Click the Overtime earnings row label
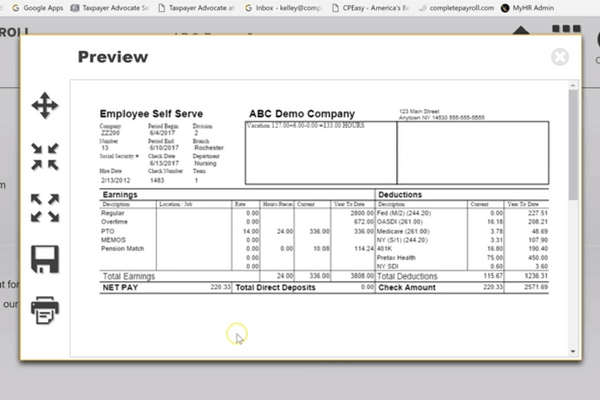Viewport: 600px width, 400px height. [x=114, y=222]
